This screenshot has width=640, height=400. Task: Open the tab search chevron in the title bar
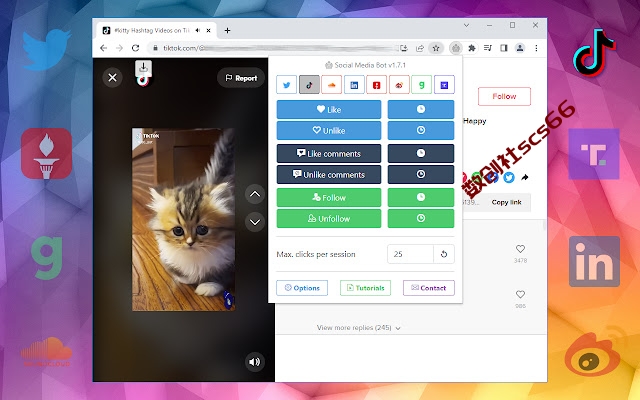(x=466, y=25)
